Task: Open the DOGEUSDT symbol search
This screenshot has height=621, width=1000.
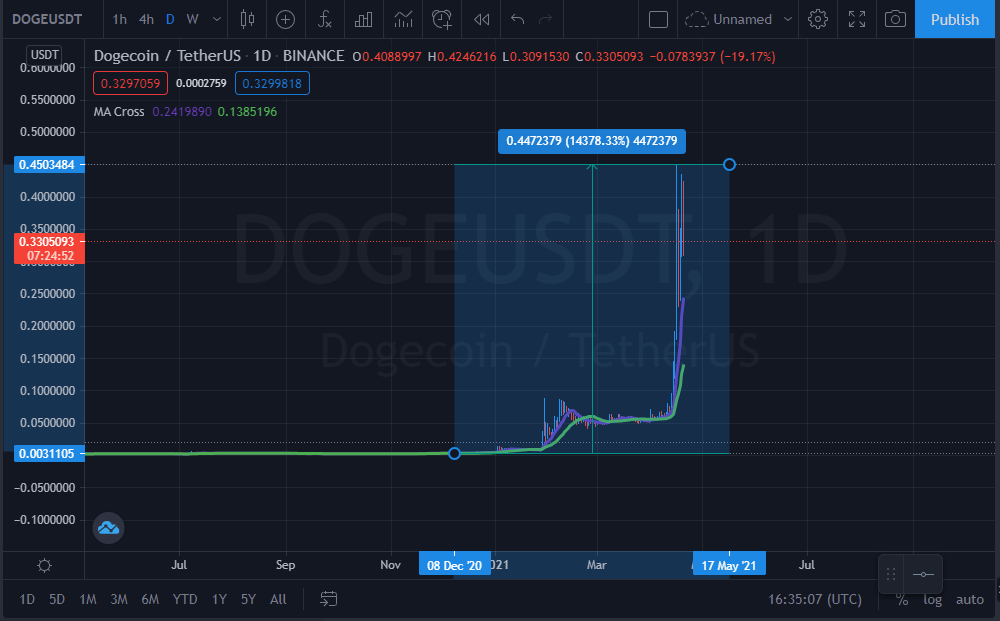Action: coord(47,19)
